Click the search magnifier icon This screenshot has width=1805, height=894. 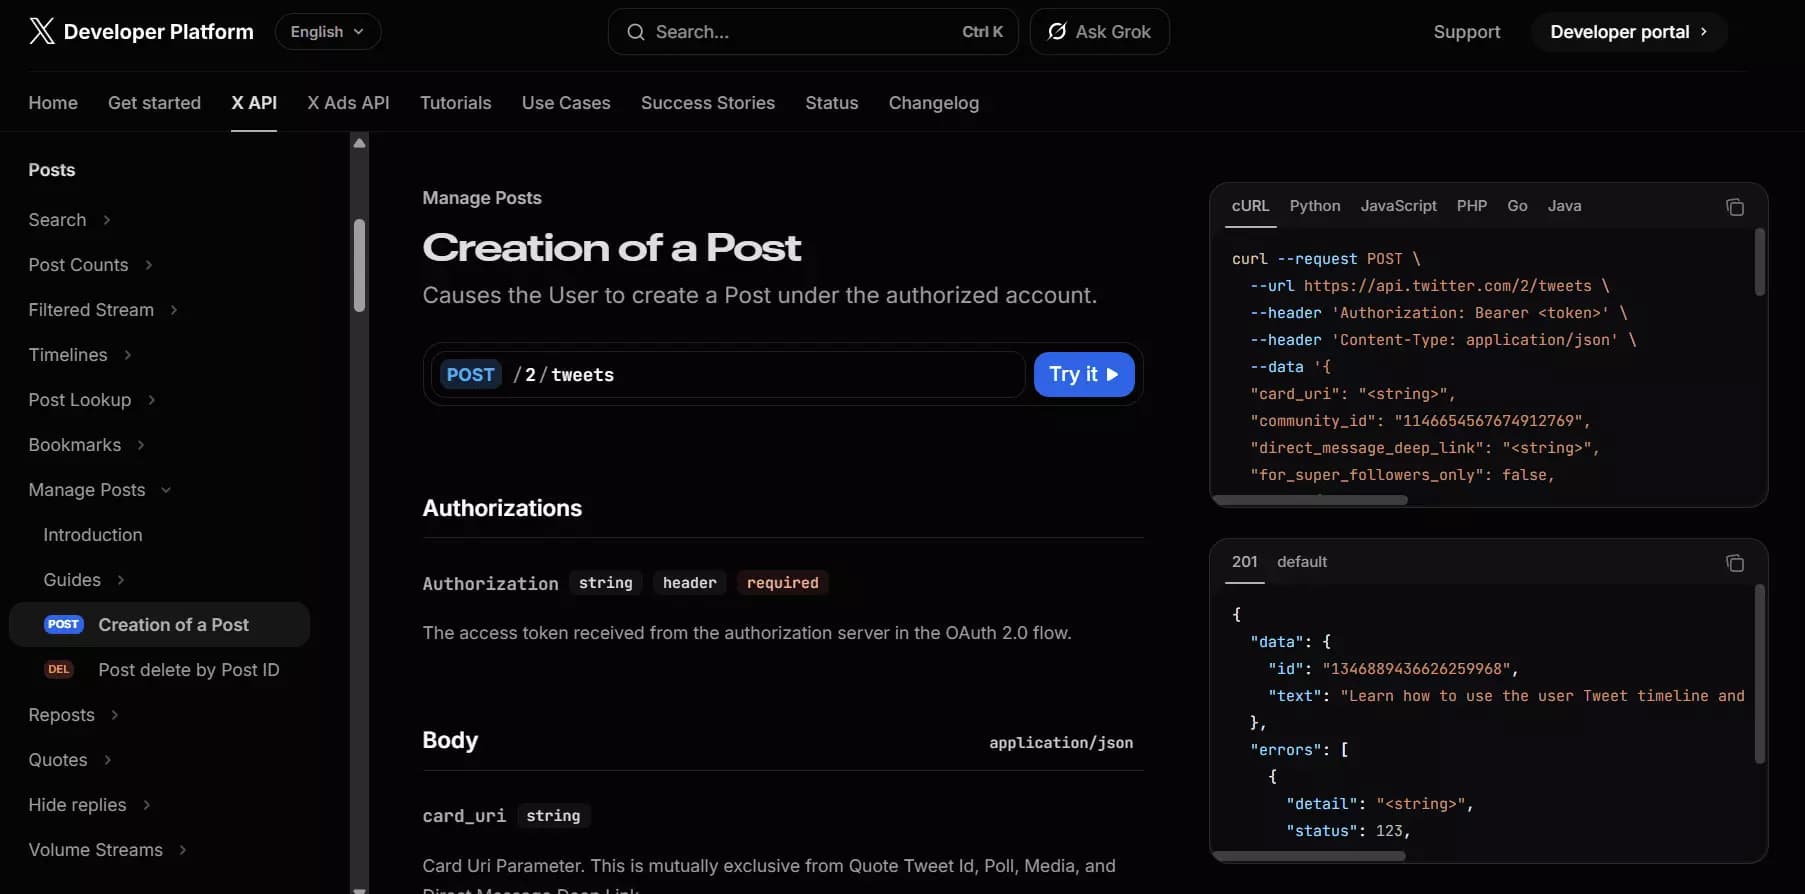635,32
